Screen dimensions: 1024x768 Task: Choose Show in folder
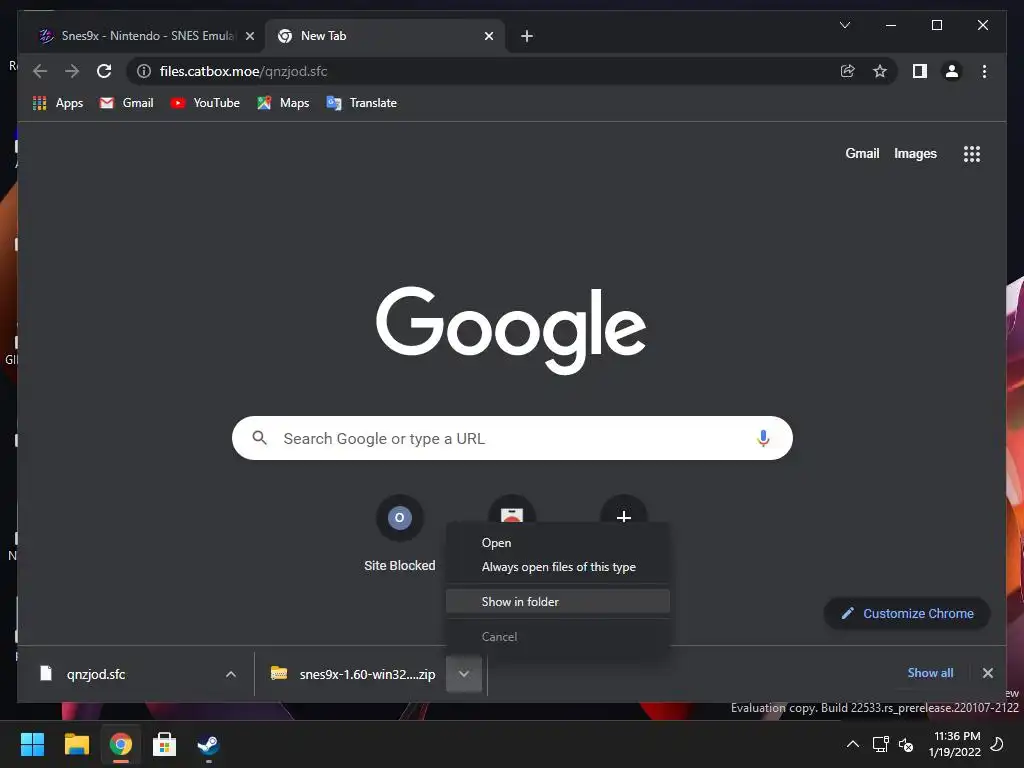coord(558,601)
